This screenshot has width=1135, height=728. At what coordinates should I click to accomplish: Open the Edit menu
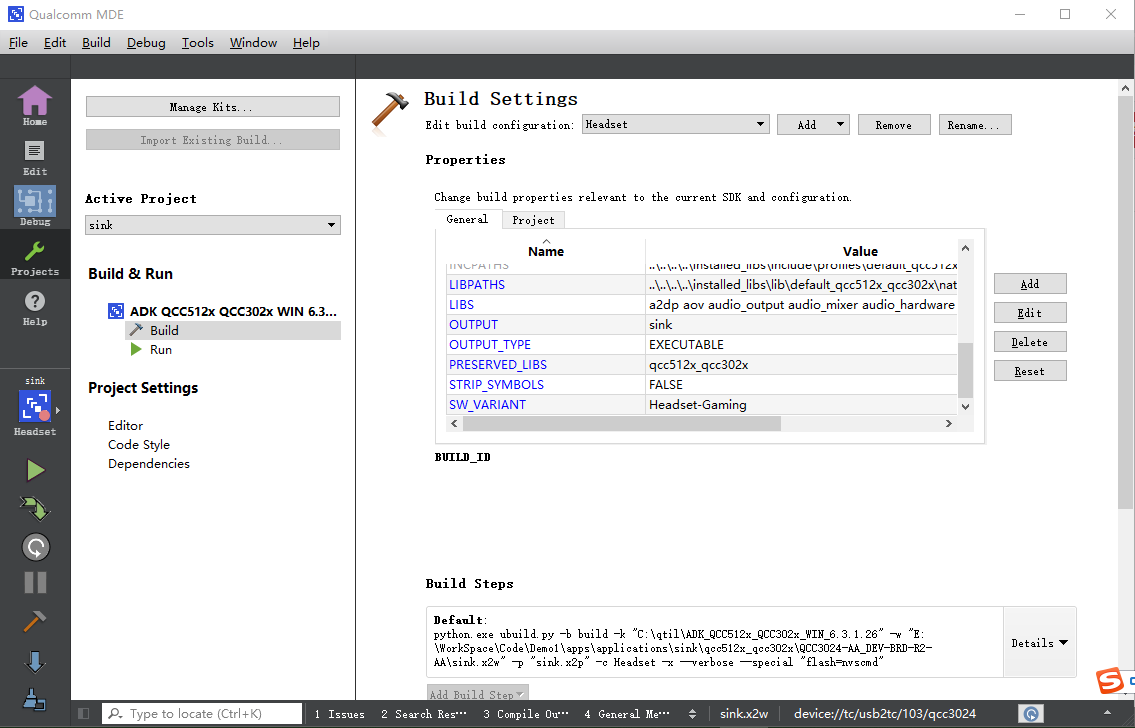(x=55, y=43)
